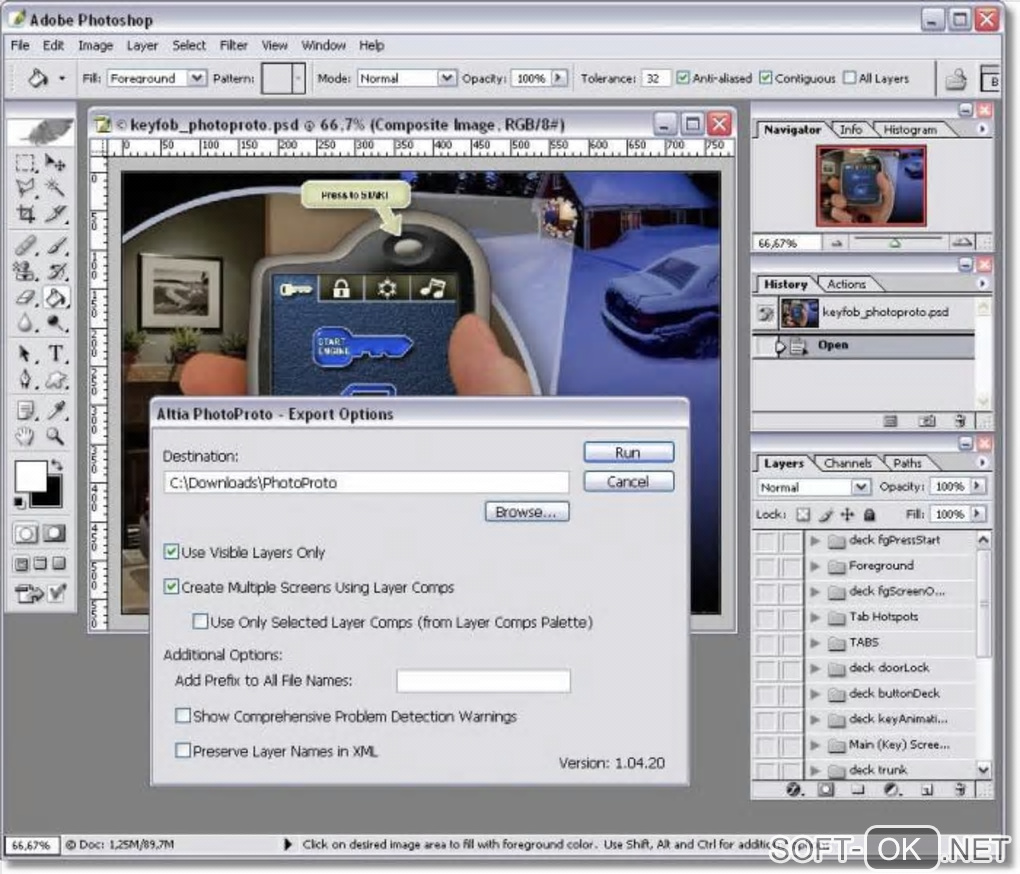This screenshot has height=874, width=1020.
Task: Open the Window menu
Action: [x=323, y=46]
